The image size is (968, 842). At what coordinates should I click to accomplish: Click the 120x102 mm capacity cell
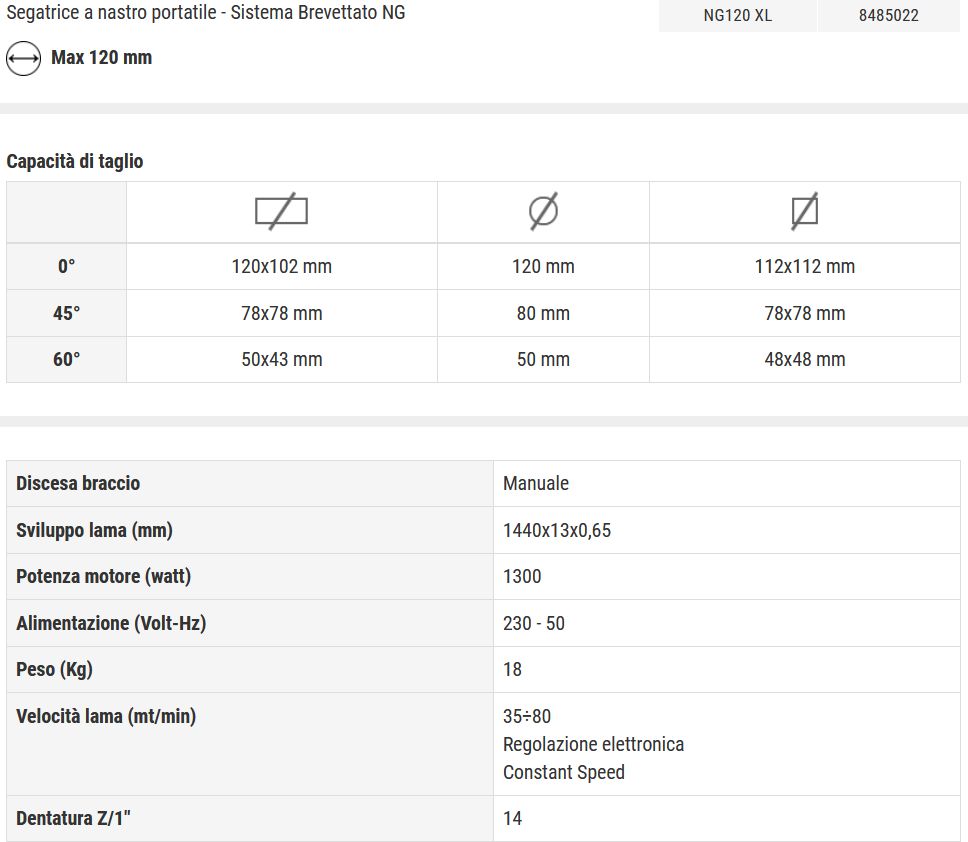[x=281, y=267]
